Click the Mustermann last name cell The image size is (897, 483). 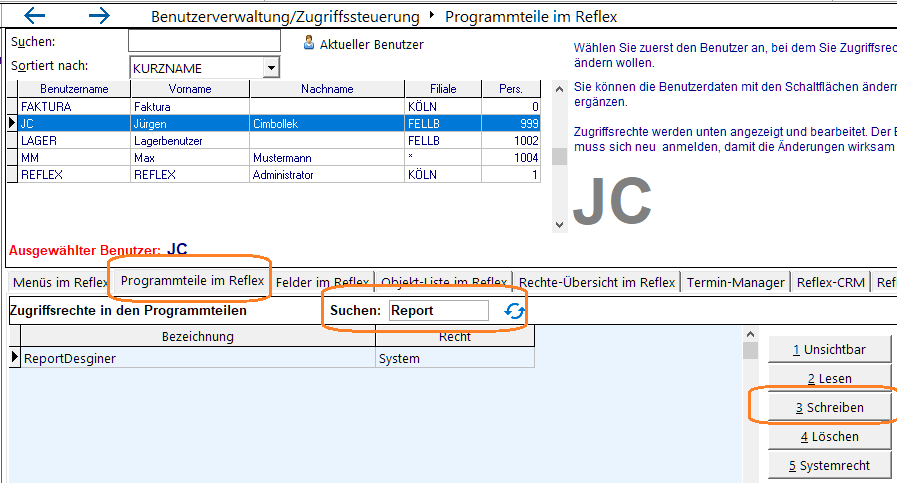tap(327, 157)
